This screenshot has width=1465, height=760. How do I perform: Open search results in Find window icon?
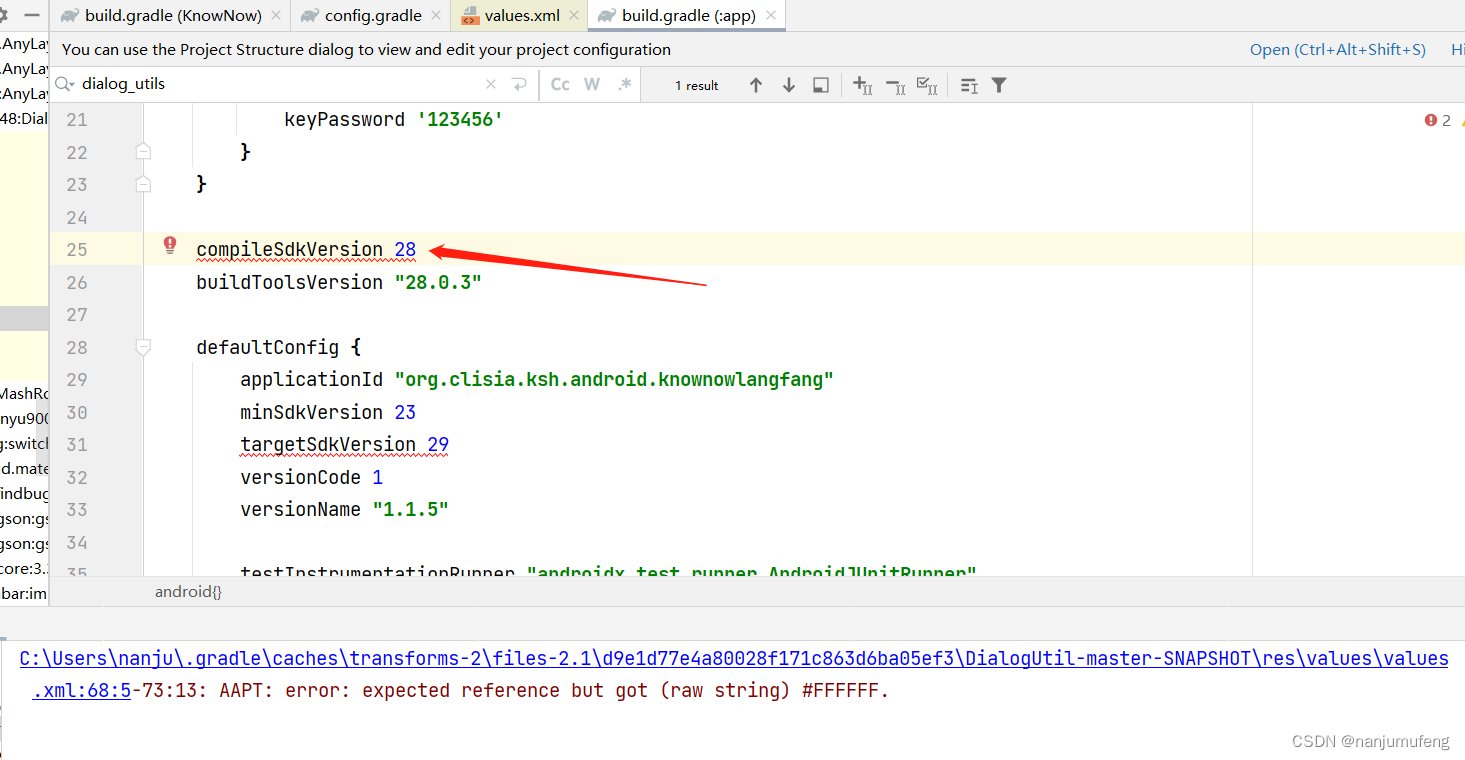(968, 85)
